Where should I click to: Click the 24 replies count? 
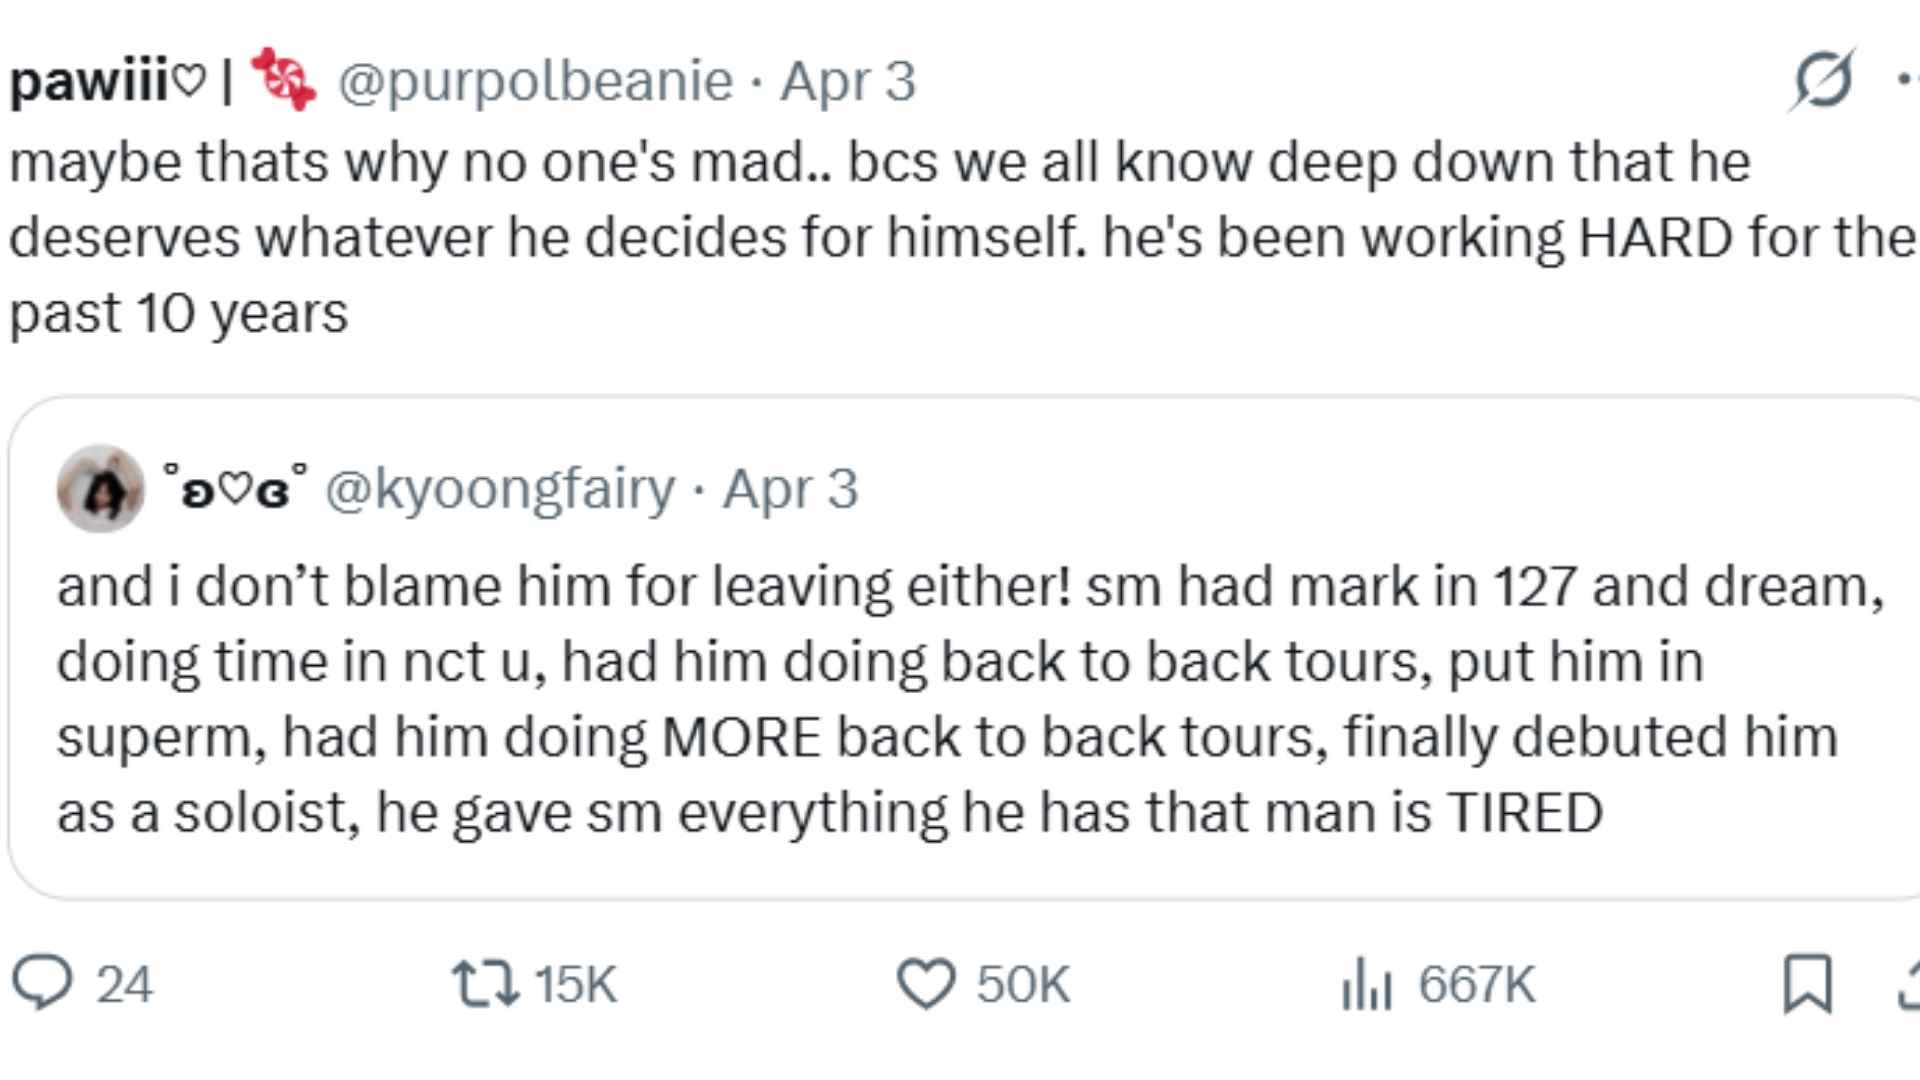124,984
